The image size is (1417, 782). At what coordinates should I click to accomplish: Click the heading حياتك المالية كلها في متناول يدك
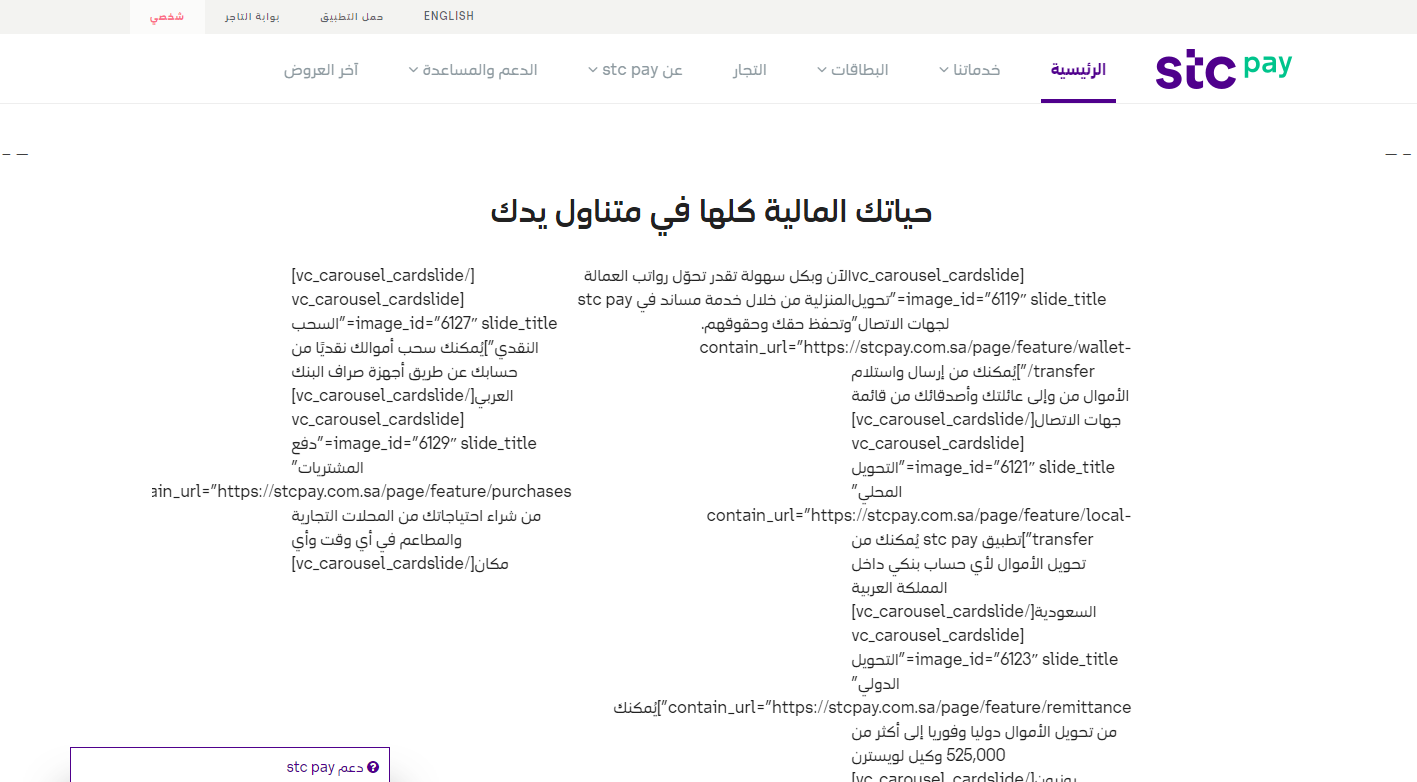711,212
